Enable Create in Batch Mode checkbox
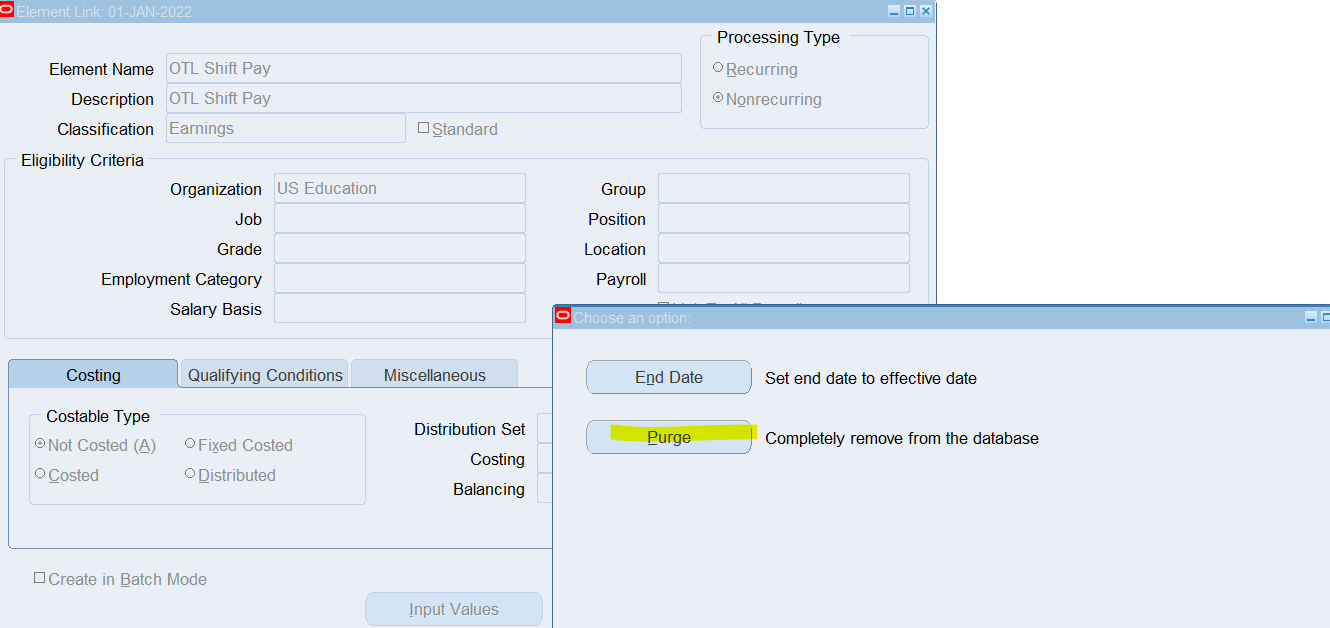This screenshot has height=628, width=1330. [x=40, y=578]
